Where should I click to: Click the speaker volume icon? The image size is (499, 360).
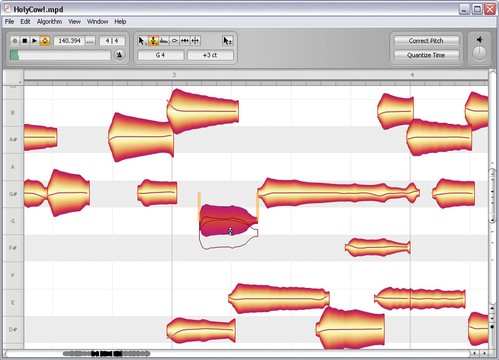coord(479,40)
